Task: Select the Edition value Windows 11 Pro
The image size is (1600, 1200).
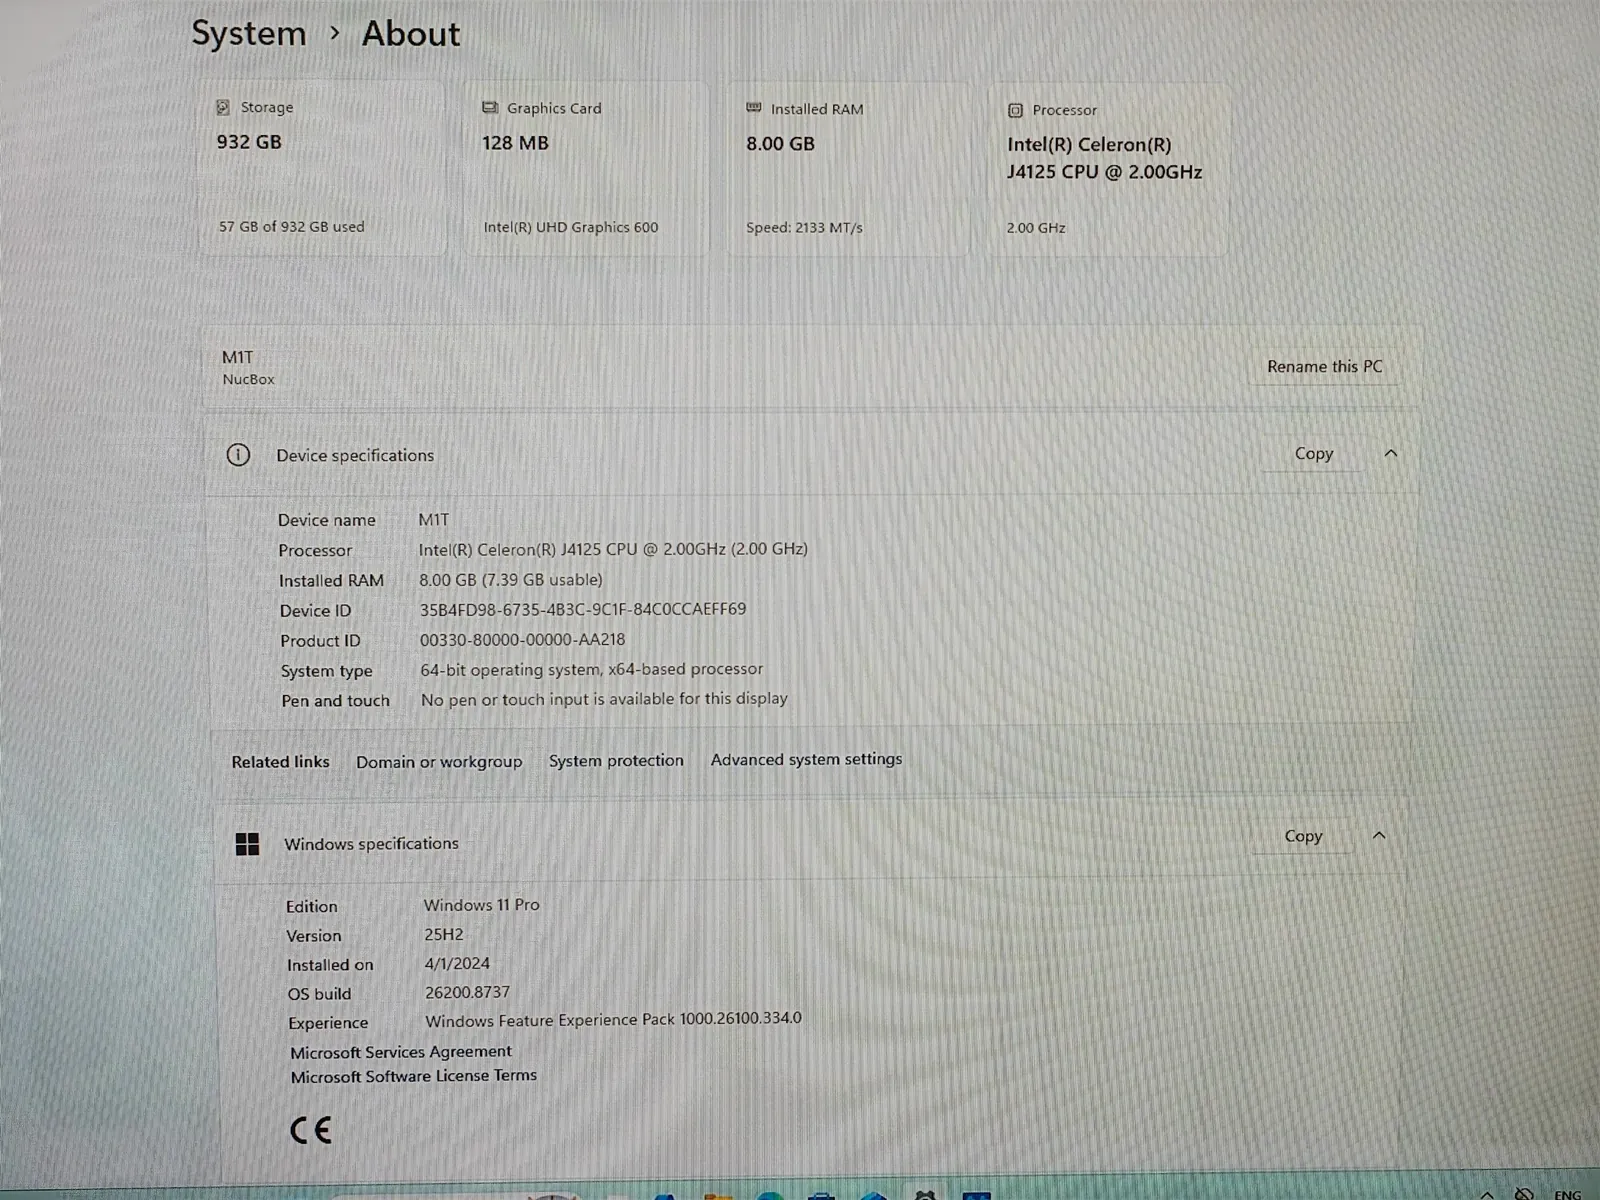Action: pyautogui.click(x=481, y=905)
